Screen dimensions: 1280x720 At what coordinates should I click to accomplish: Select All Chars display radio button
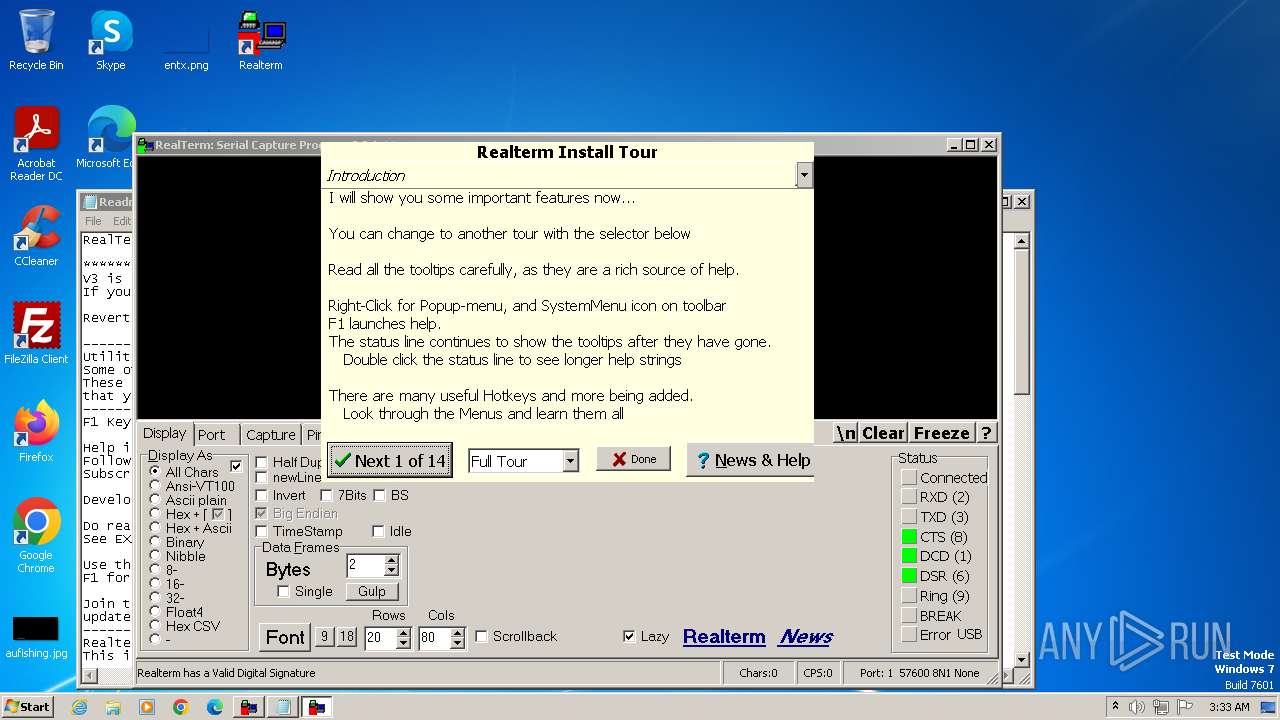coord(155,471)
